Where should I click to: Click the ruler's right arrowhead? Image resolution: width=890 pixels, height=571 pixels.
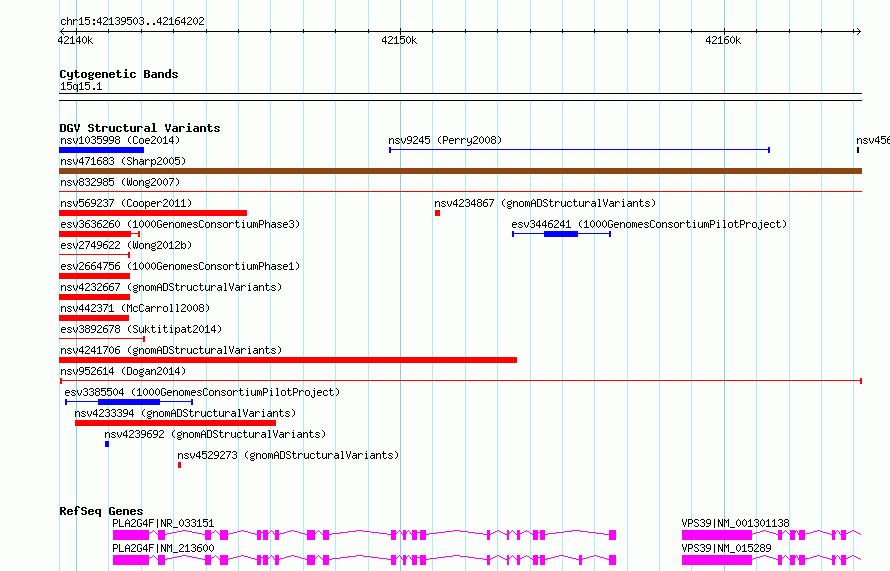tap(858, 32)
